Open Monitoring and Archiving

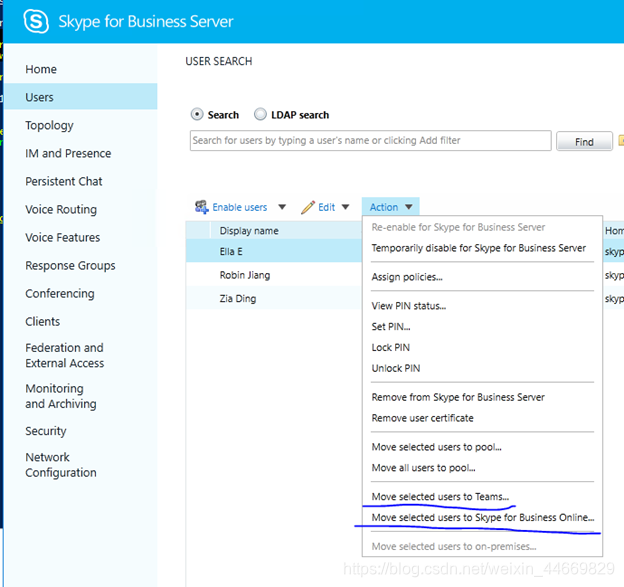tap(60, 396)
